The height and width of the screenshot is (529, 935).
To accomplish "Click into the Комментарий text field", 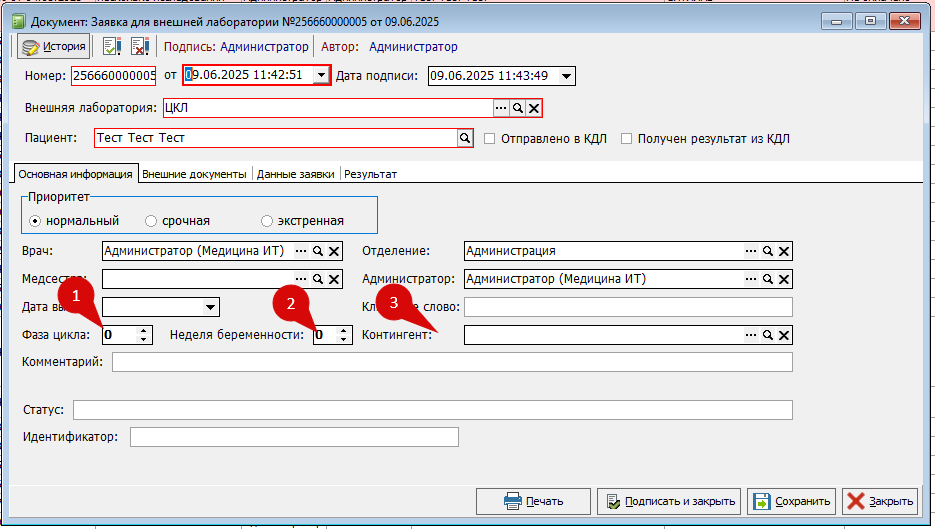I will (452, 362).
